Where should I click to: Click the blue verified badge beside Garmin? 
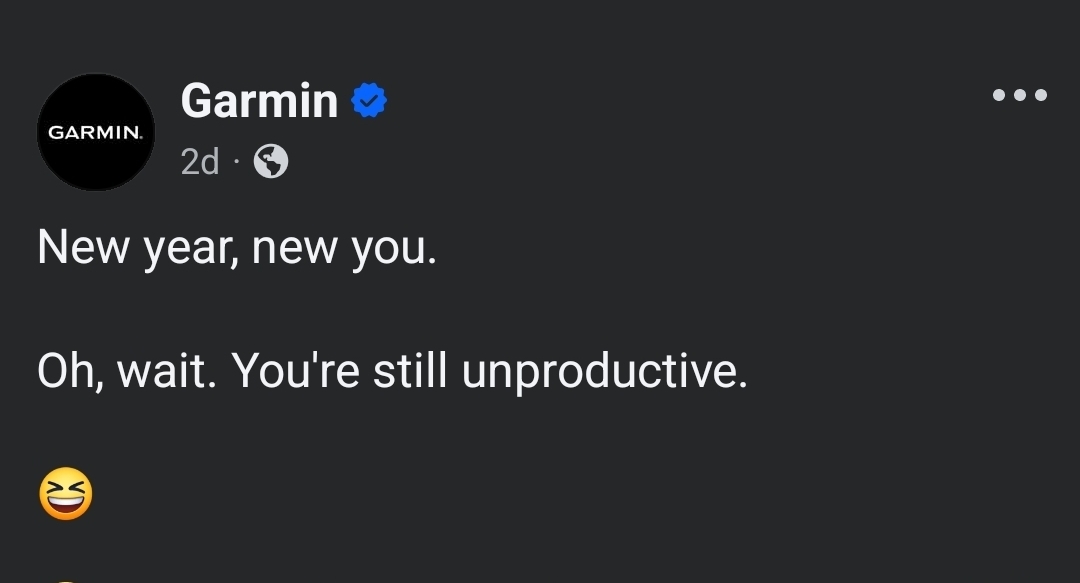pos(369,101)
